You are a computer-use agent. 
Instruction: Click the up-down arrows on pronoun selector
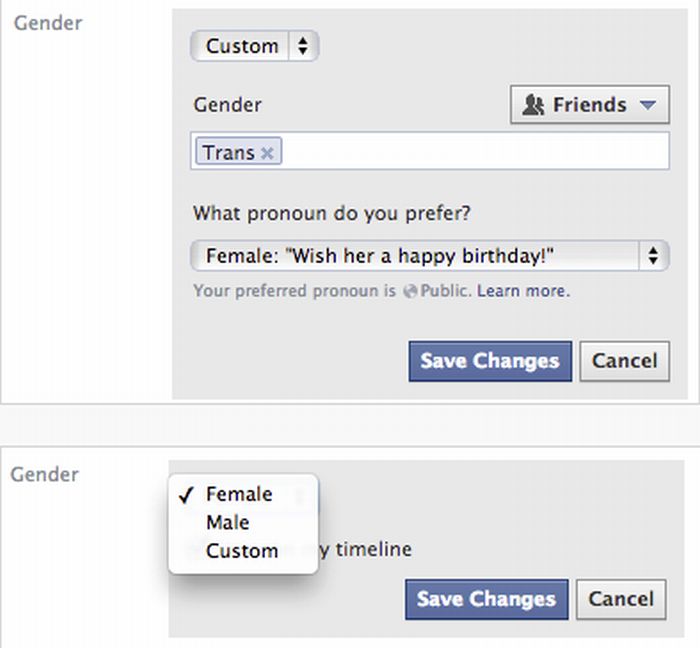coord(653,256)
